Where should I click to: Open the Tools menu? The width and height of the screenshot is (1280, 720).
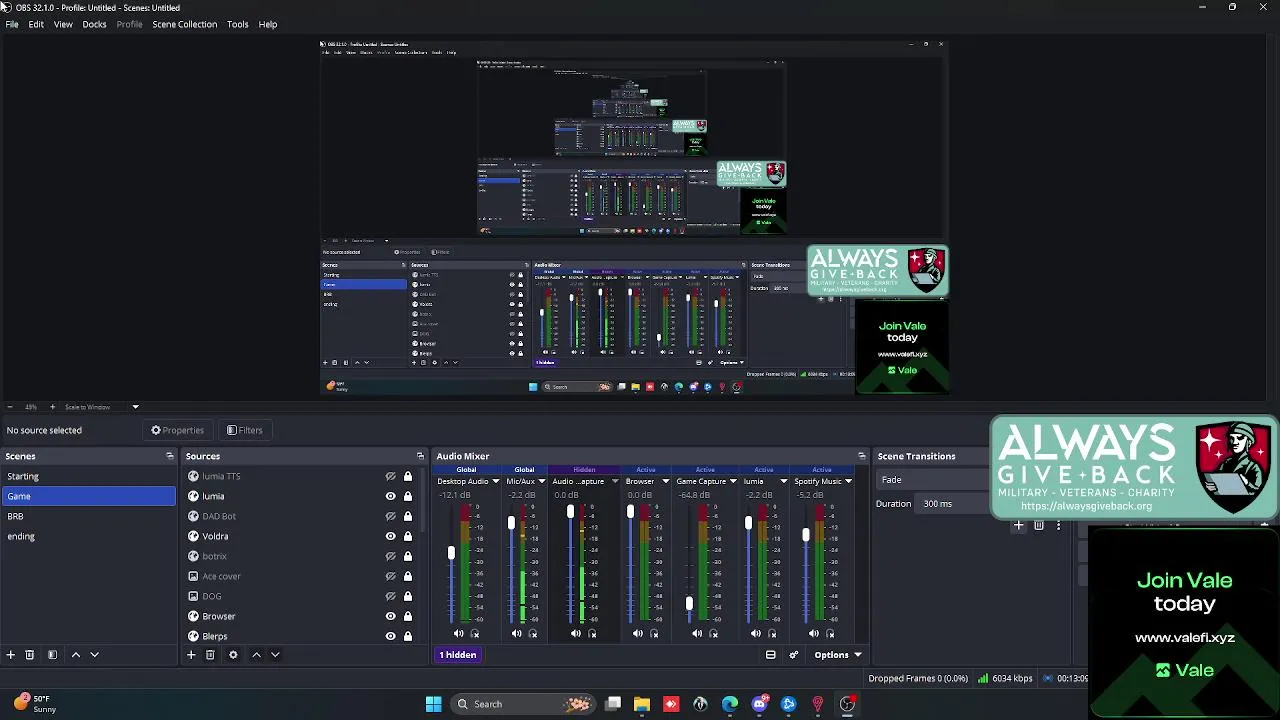pos(237,24)
